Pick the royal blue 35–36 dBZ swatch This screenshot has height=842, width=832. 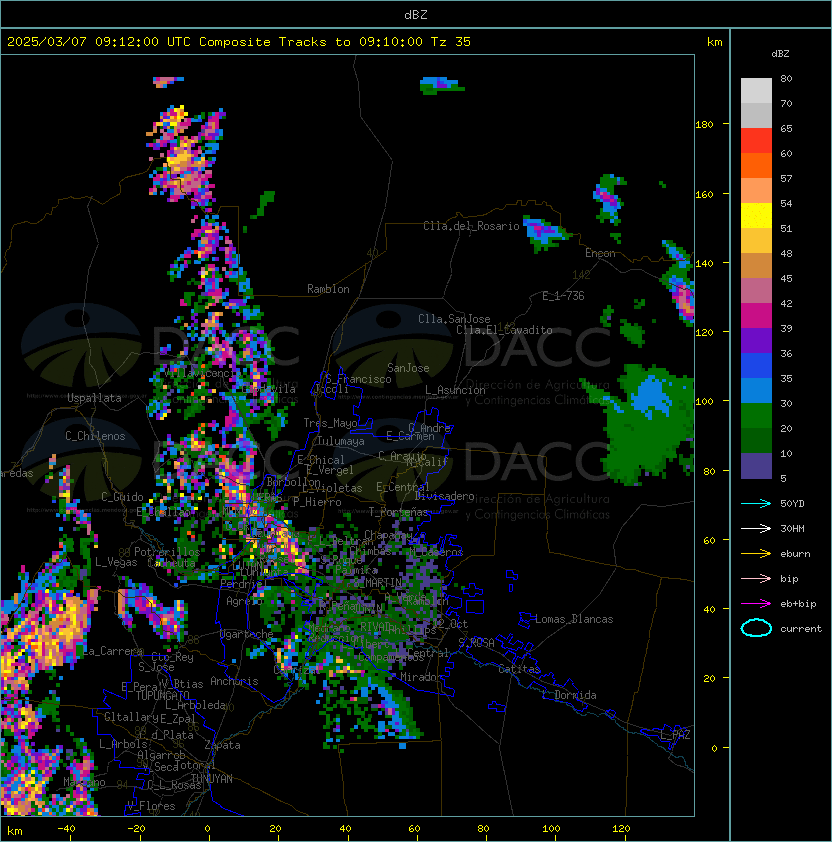point(756,366)
